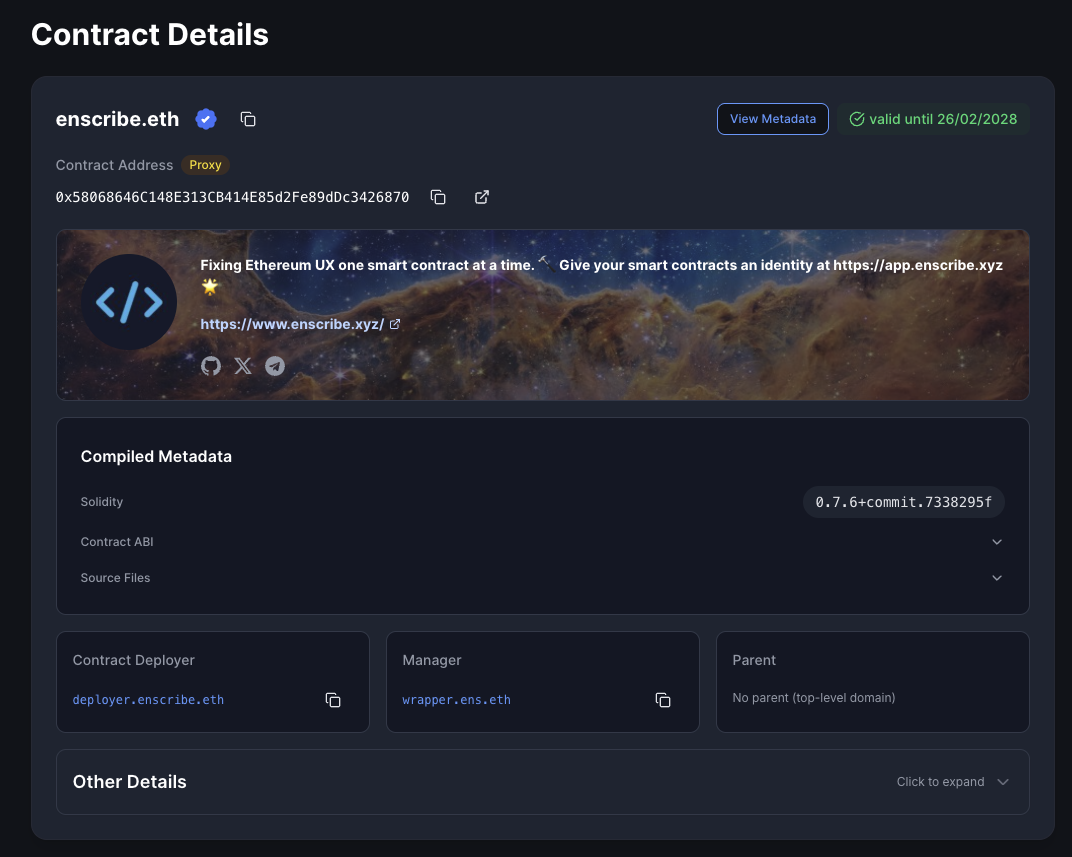Open the GitHub profile icon
1072x857 pixels.
click(x=210, y=366)
